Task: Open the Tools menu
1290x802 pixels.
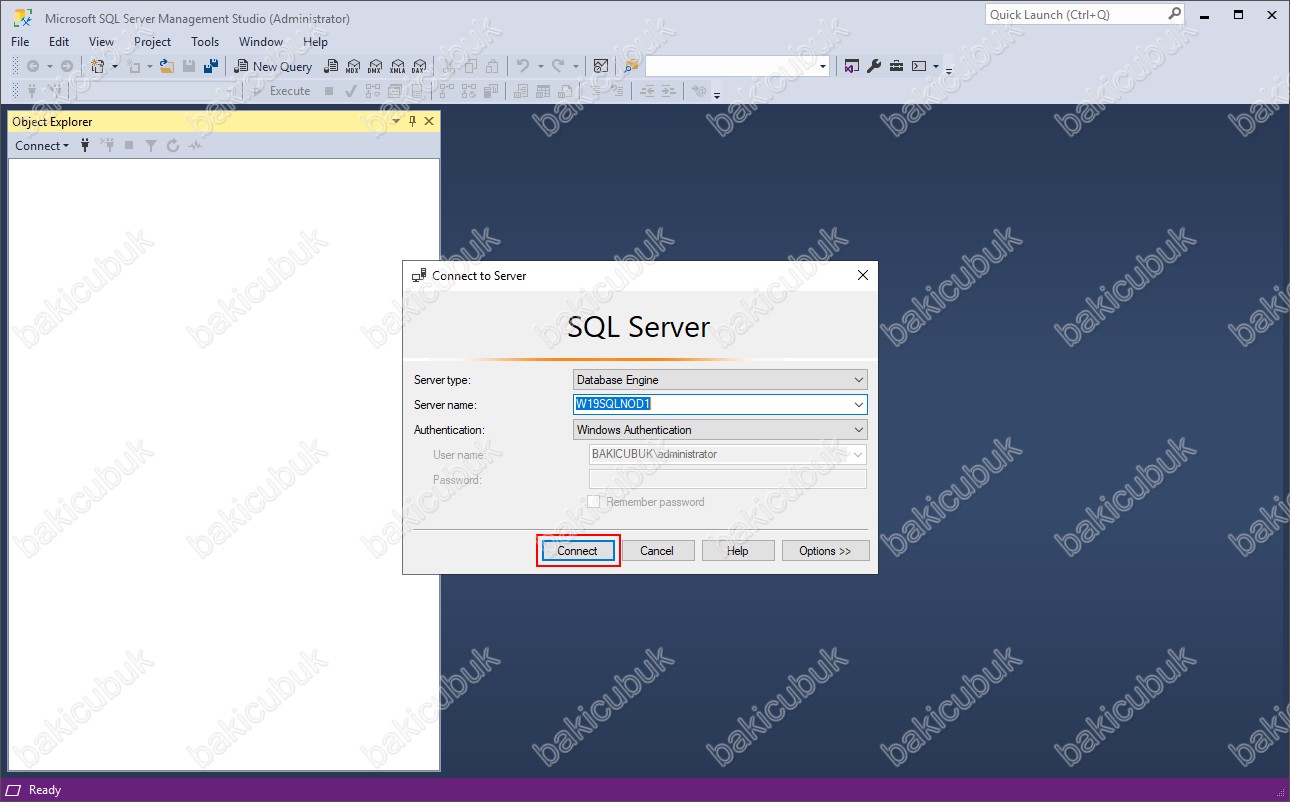Action: click(x=205, y=42)
